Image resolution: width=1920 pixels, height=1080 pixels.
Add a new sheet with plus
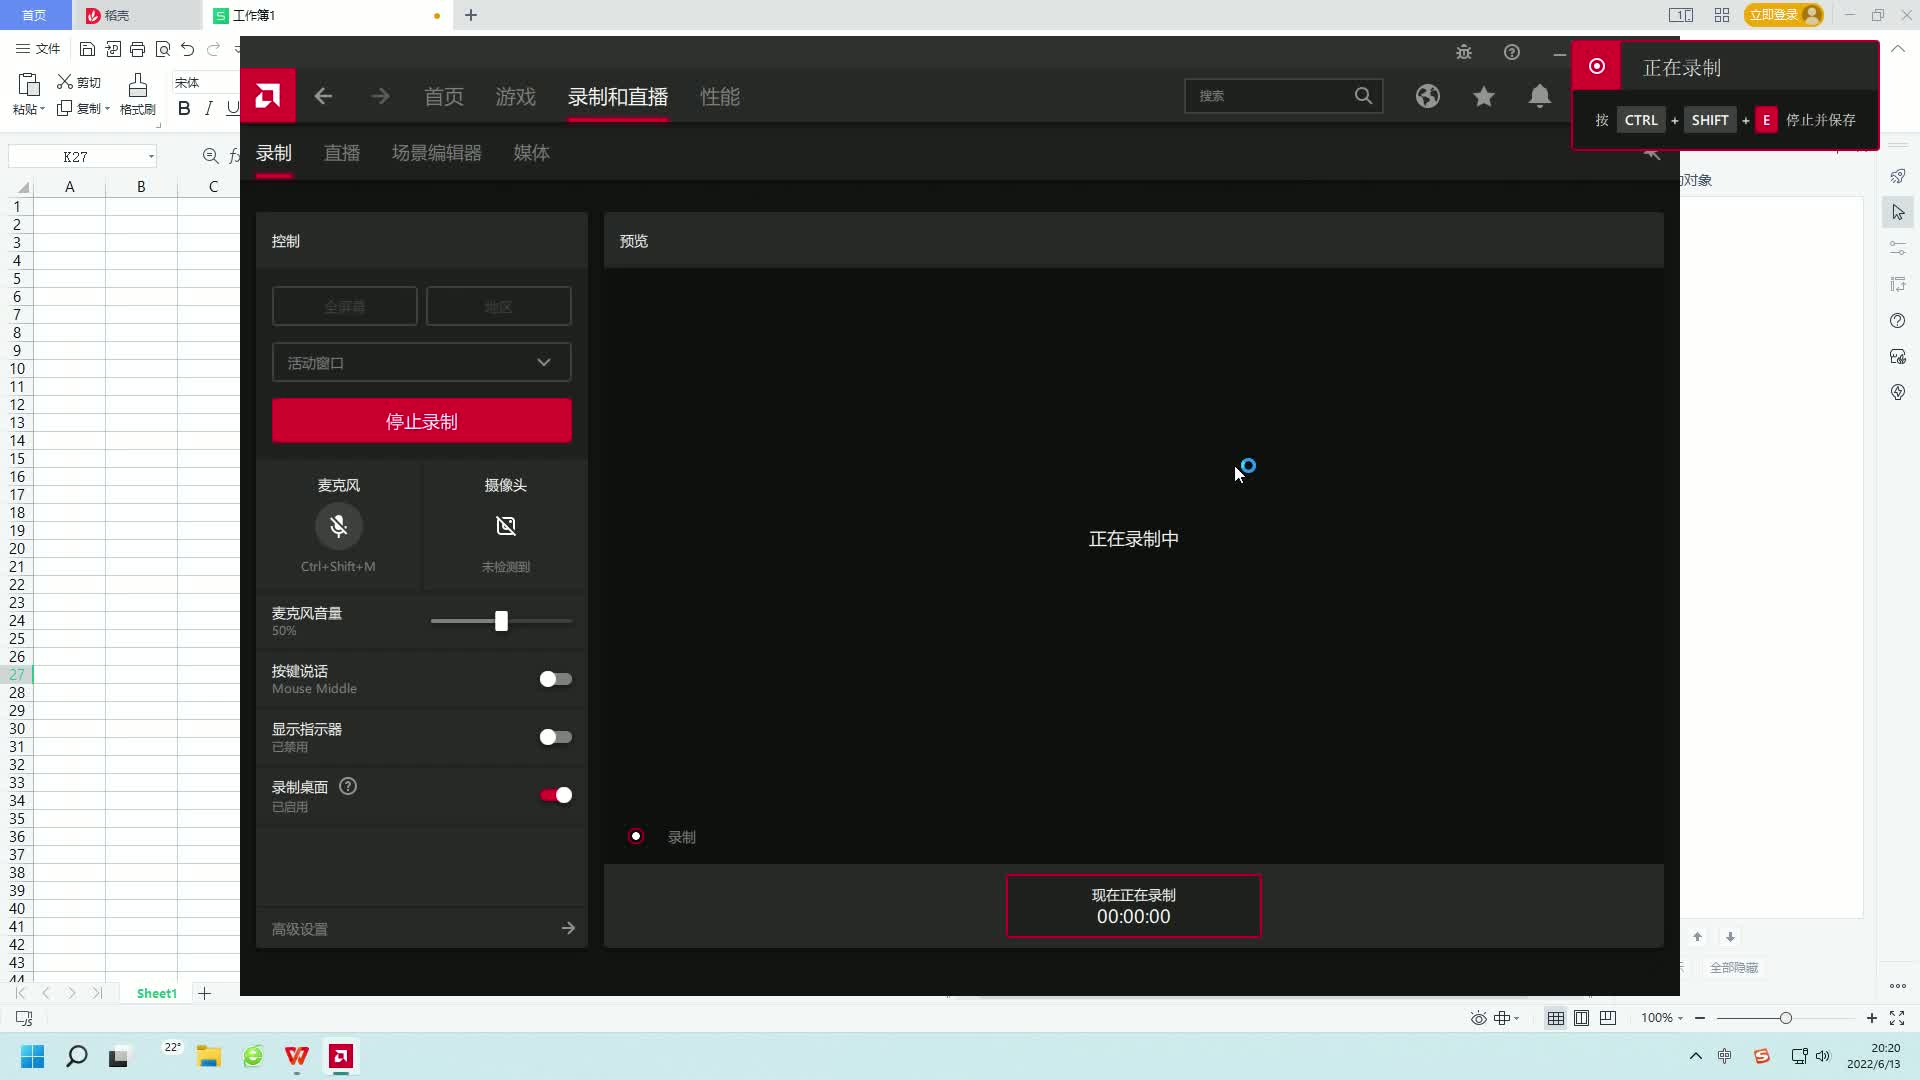204,993
